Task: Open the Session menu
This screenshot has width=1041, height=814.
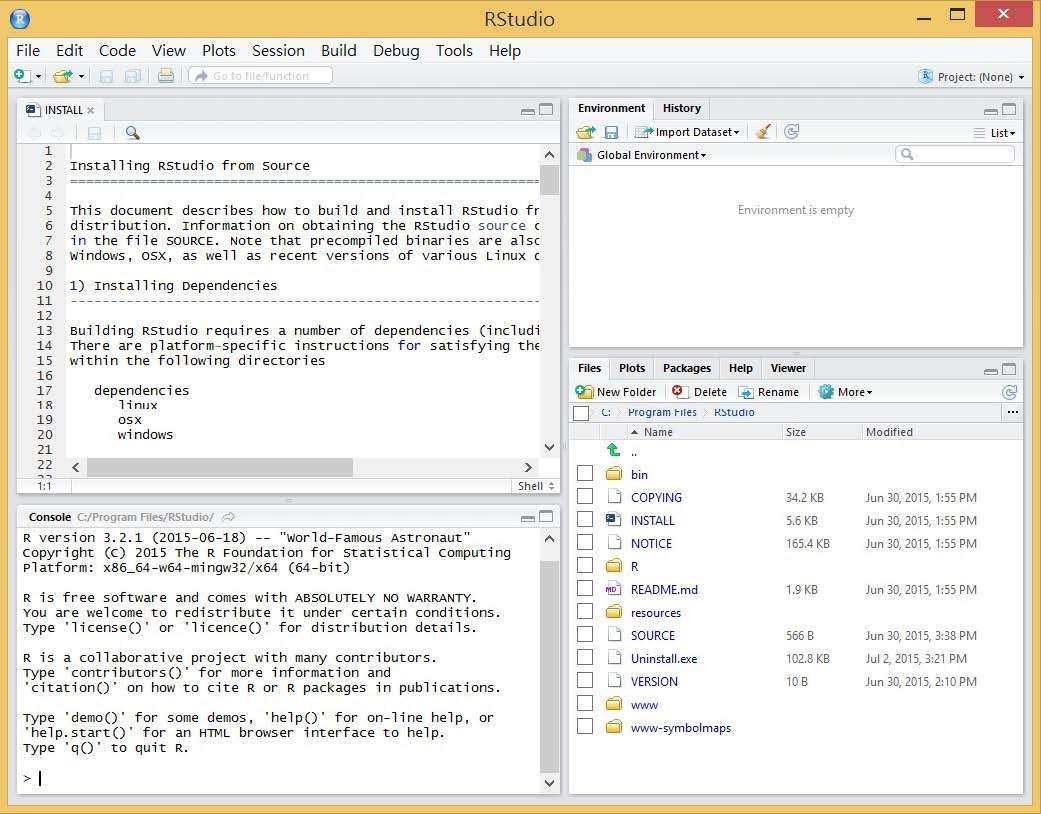Action: tap(278, 50)
